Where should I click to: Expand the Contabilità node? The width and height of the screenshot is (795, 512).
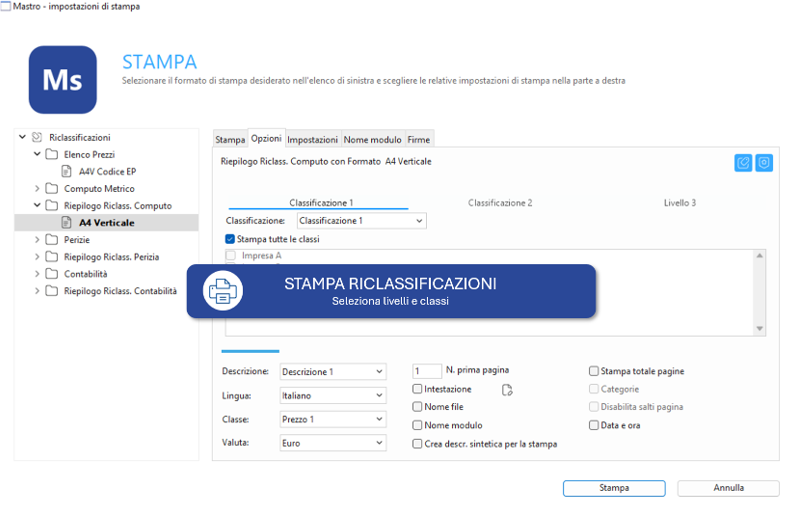point(37,274)
